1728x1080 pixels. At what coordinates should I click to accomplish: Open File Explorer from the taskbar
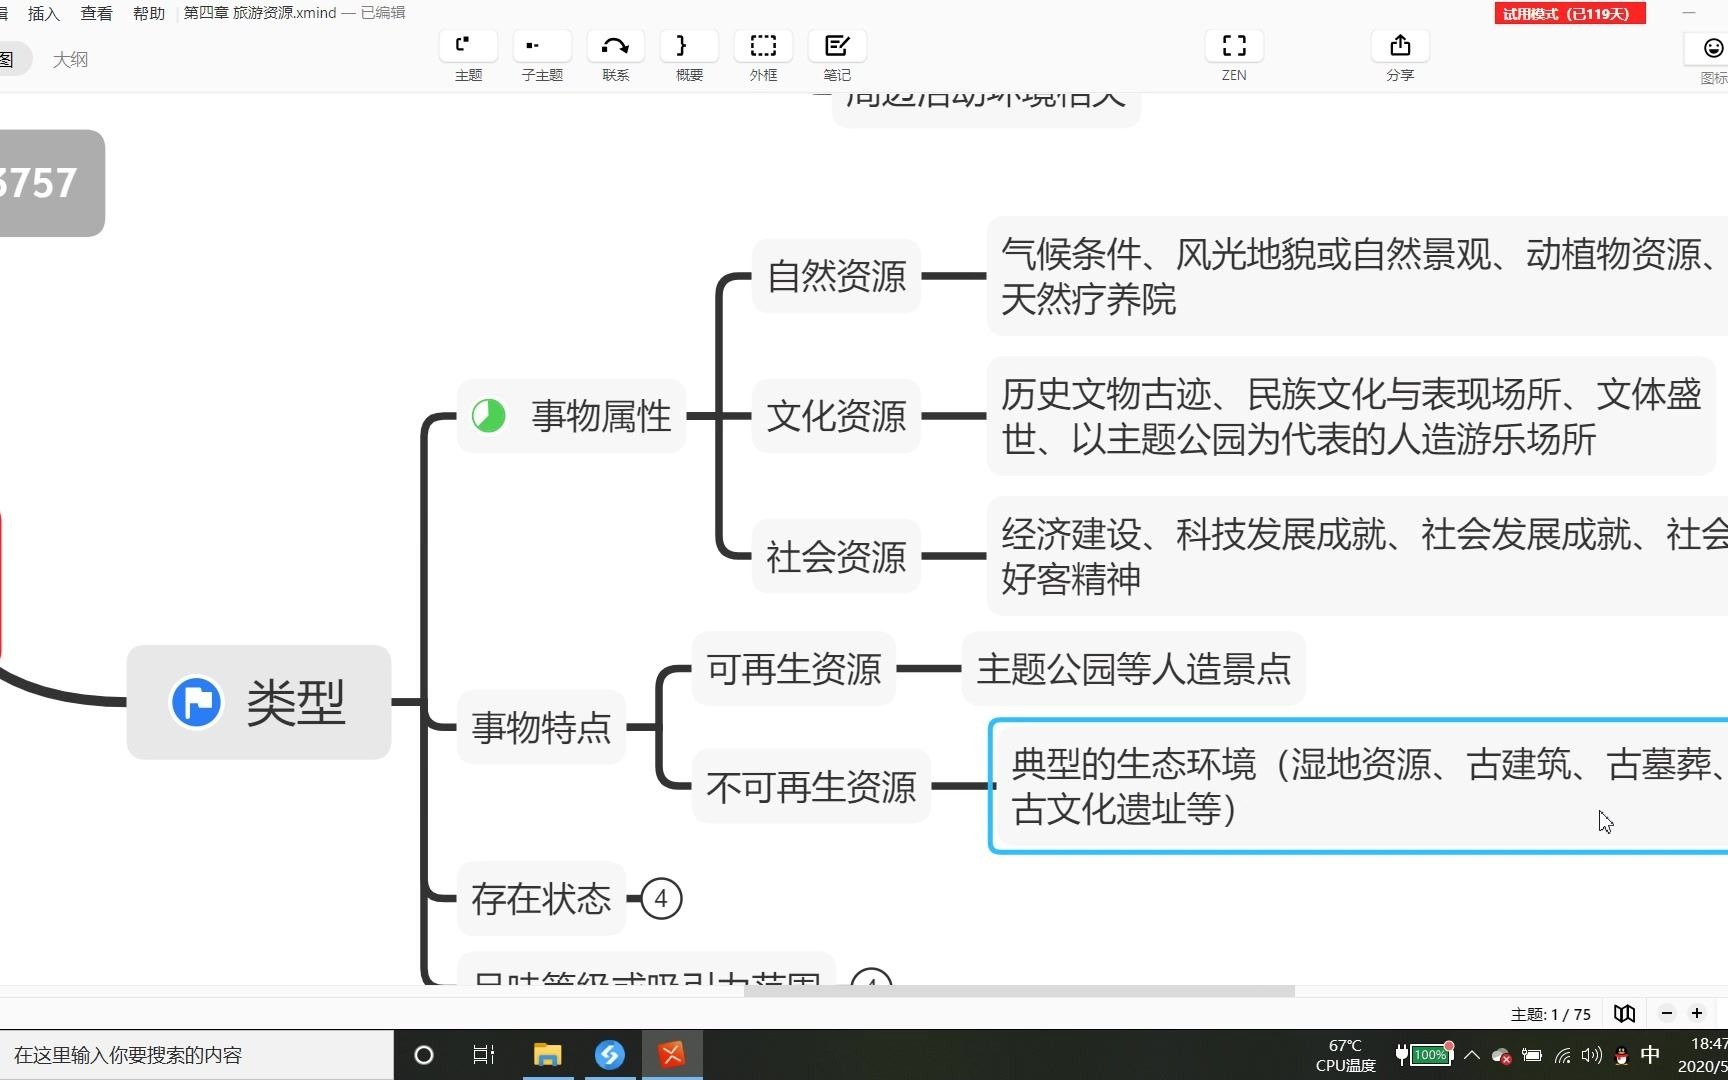[x=547, y=1055]
